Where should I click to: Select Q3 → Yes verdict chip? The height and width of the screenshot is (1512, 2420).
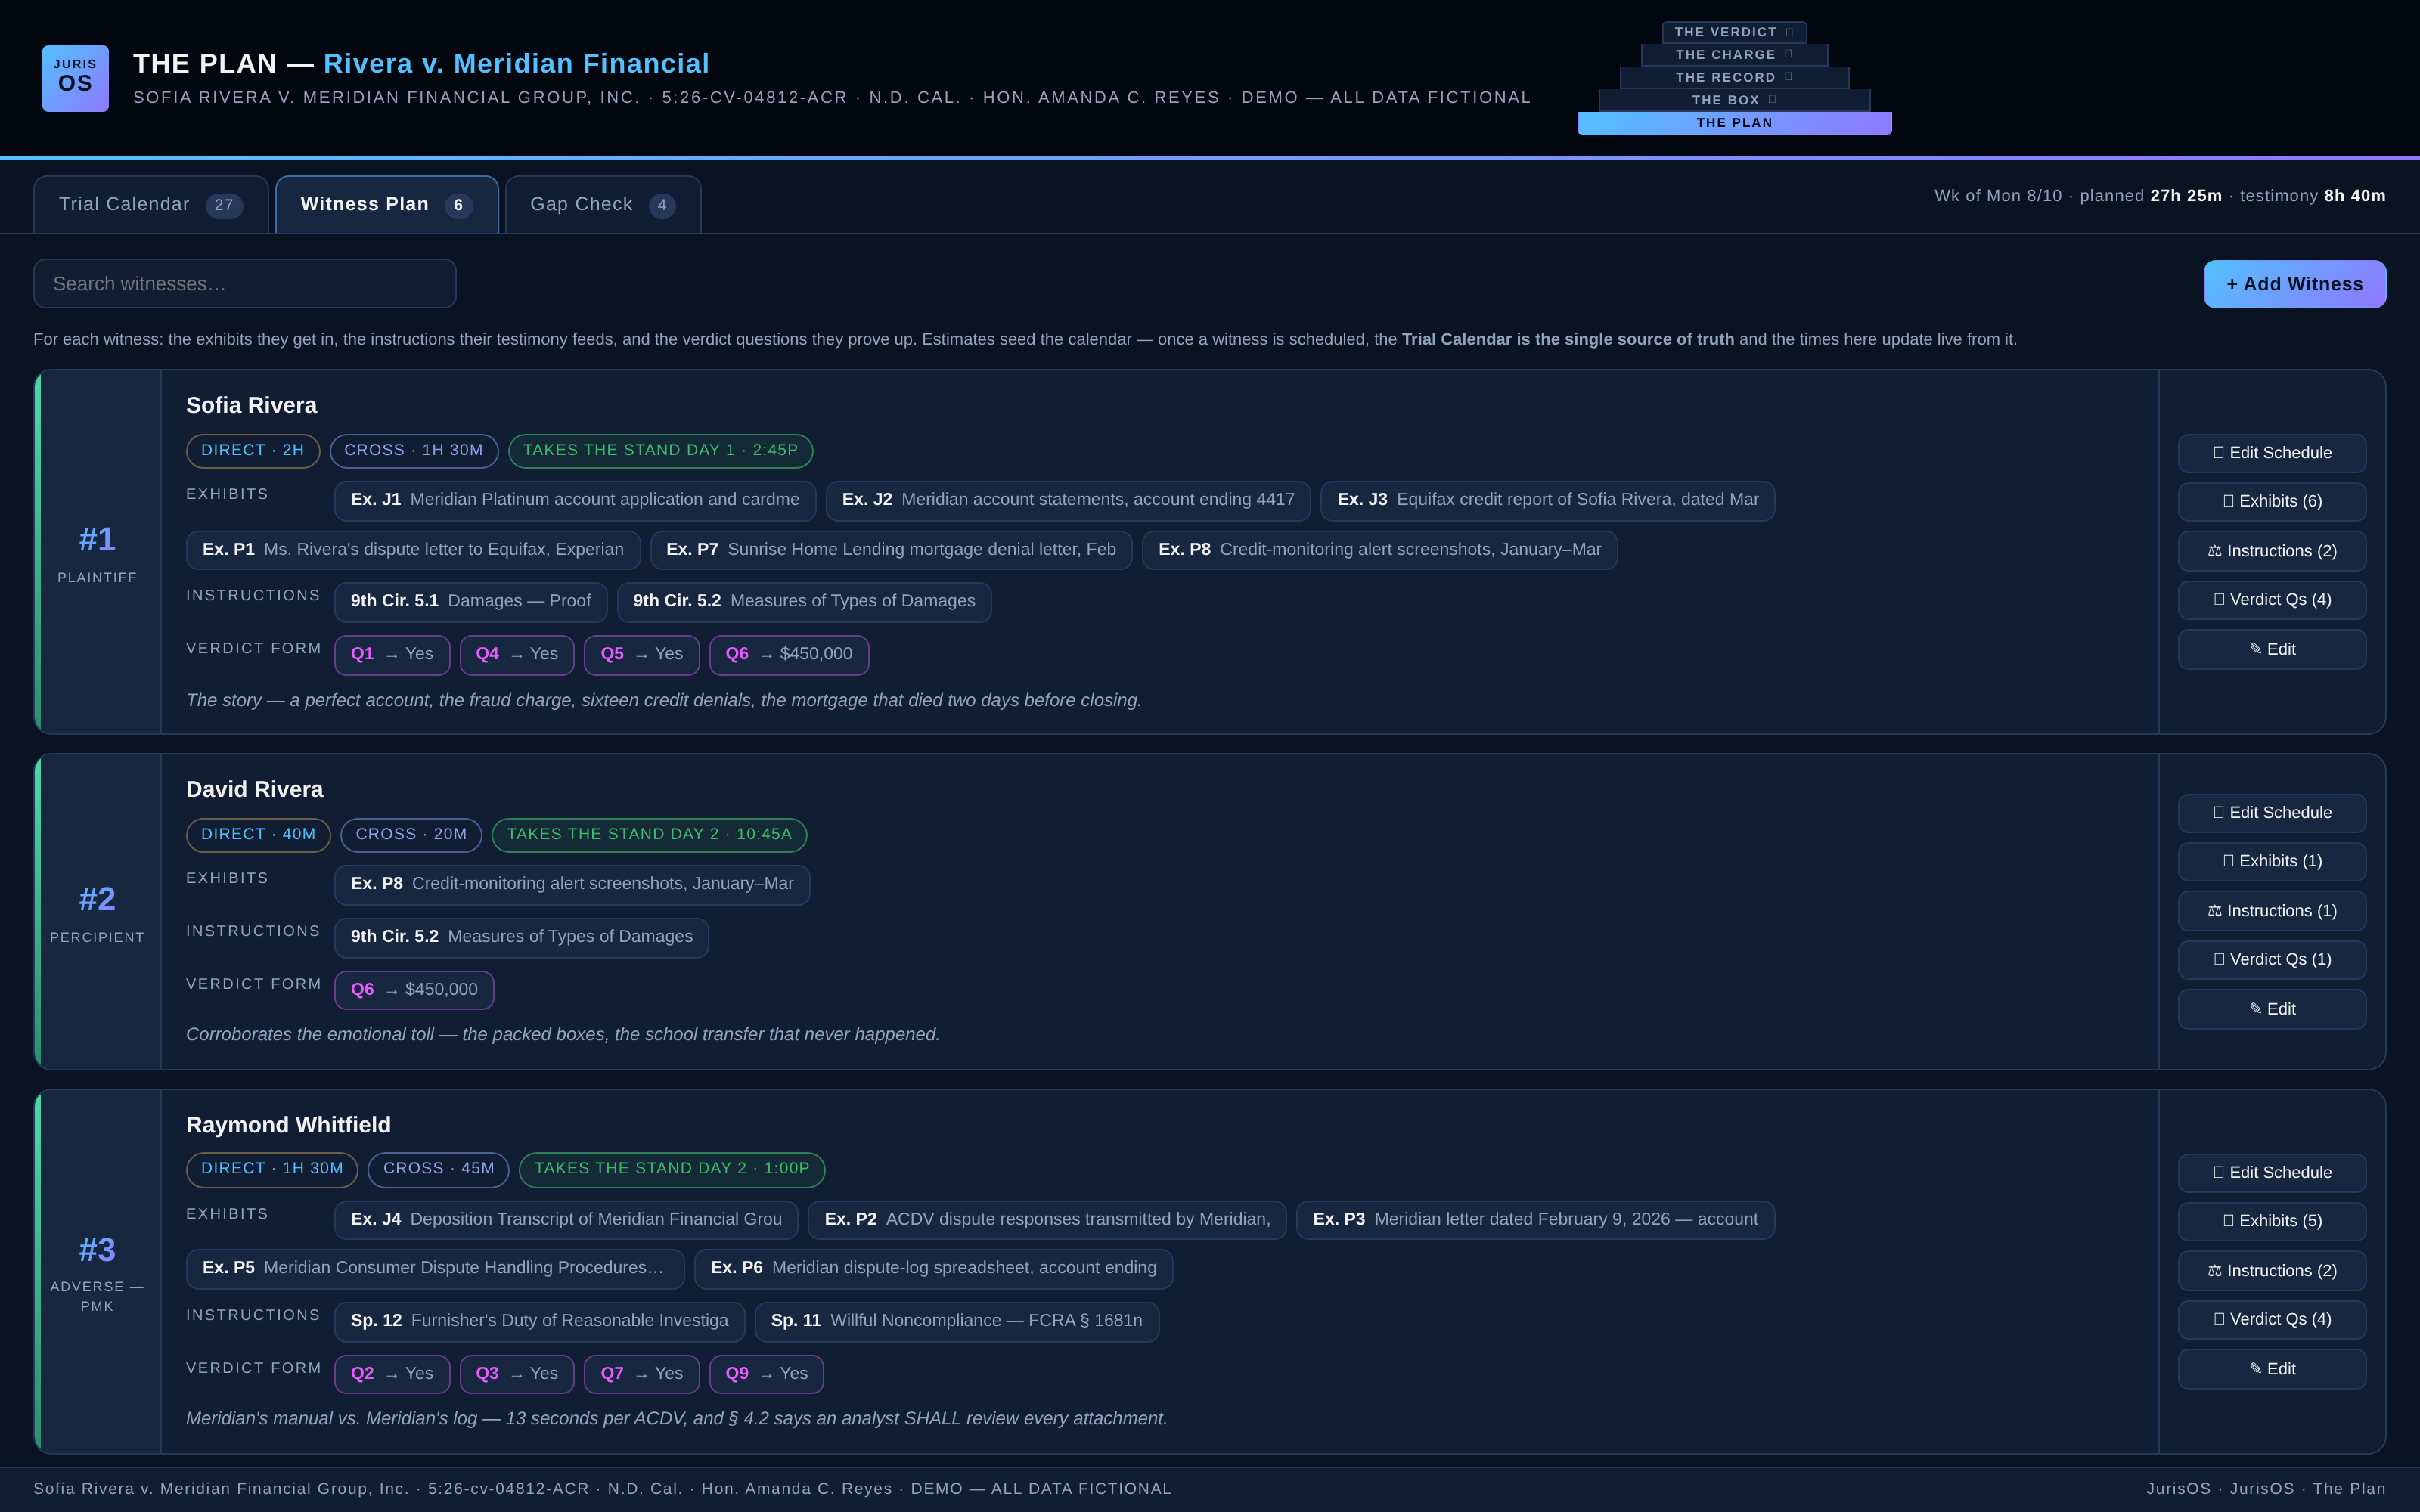517,1375
